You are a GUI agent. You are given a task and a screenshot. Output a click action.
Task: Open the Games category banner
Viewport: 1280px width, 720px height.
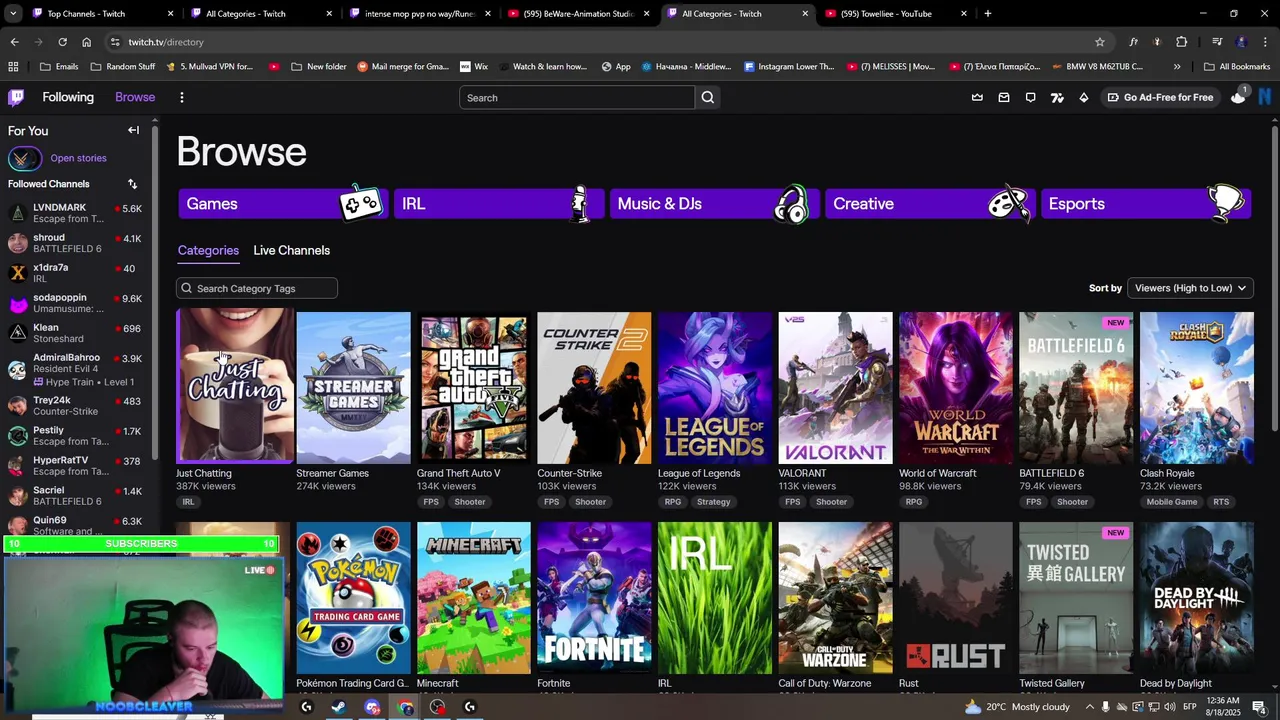282,203
